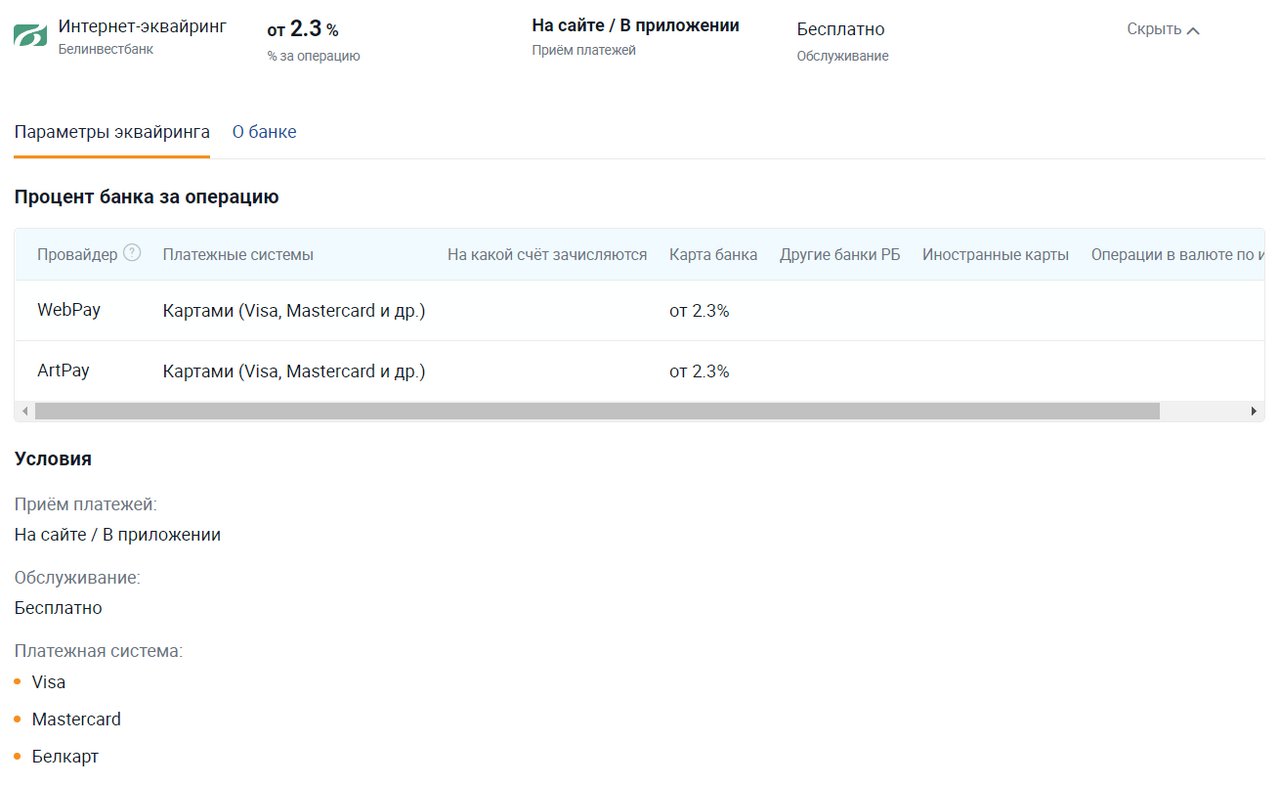Click the от 2.3% rate in the WebPay row

699,311
